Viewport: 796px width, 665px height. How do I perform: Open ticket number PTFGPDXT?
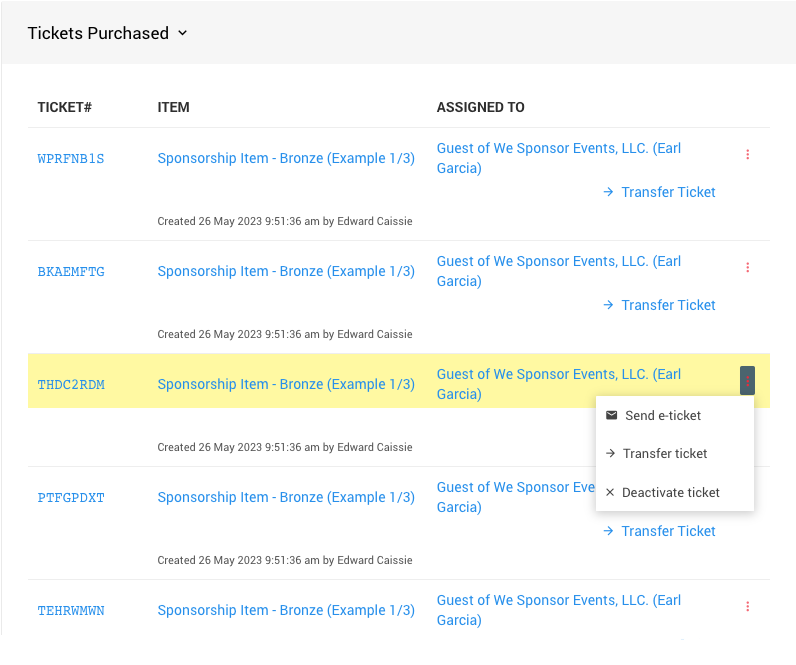tap(71, 498)
